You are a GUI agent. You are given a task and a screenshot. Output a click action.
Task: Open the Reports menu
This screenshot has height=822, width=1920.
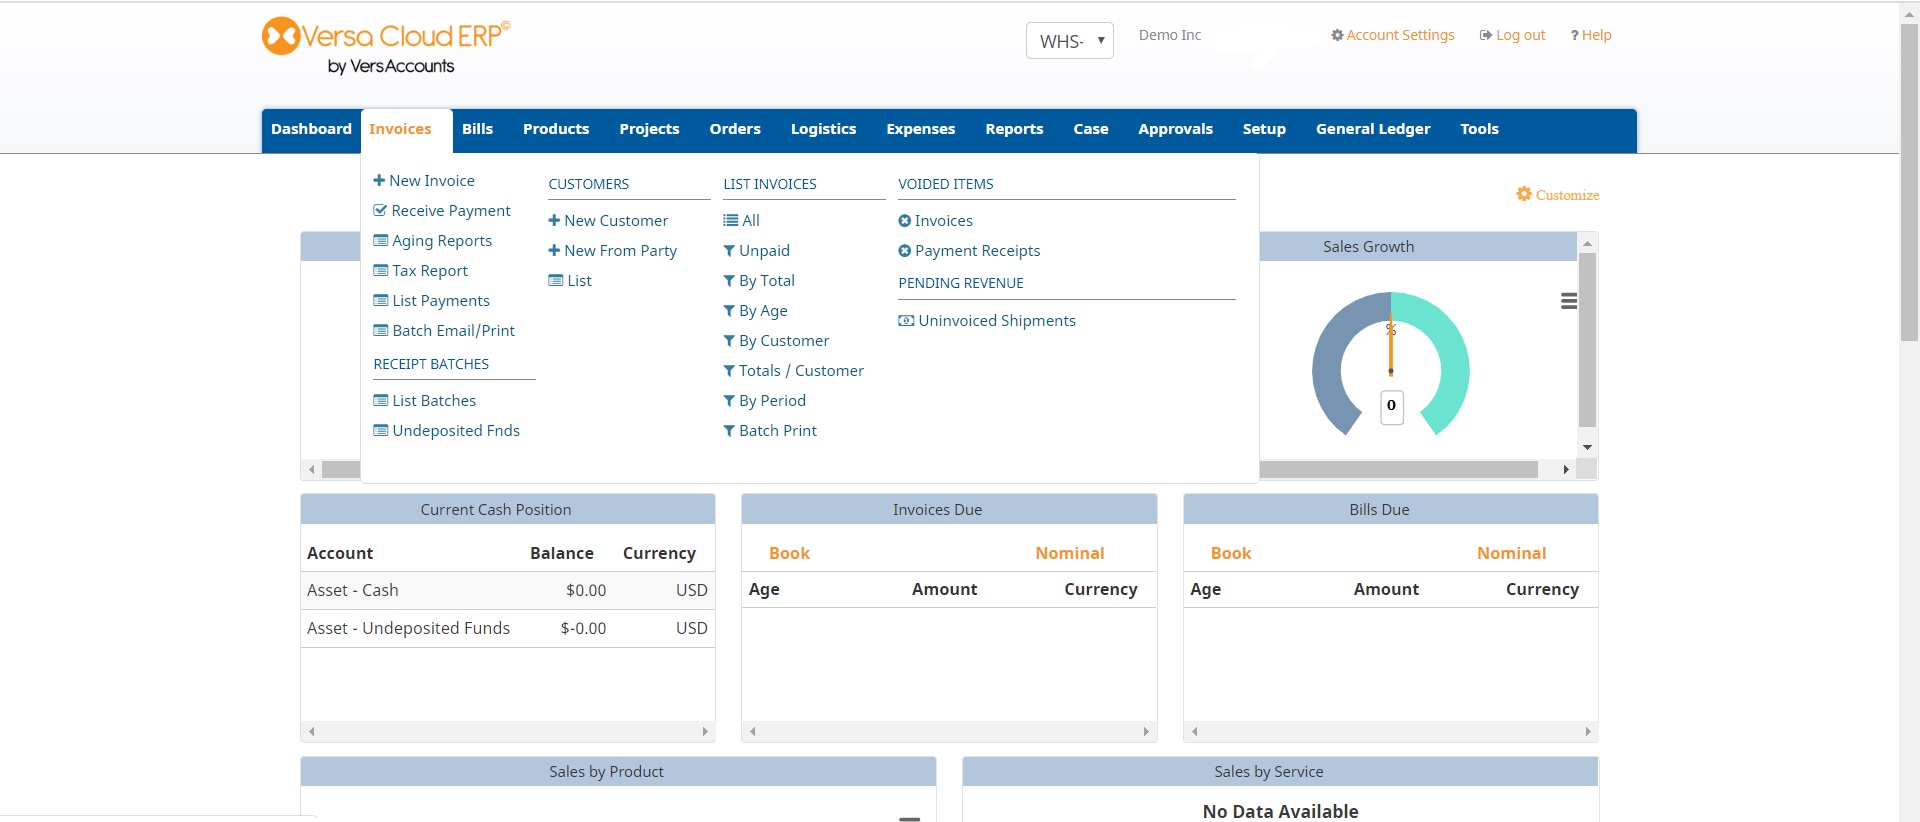1013,129
